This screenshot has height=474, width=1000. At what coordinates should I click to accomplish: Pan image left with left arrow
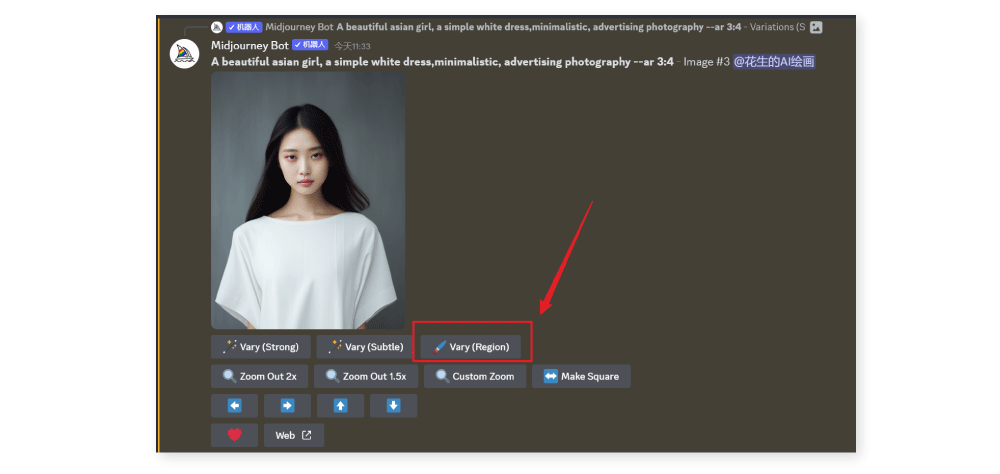coord(234,406)
